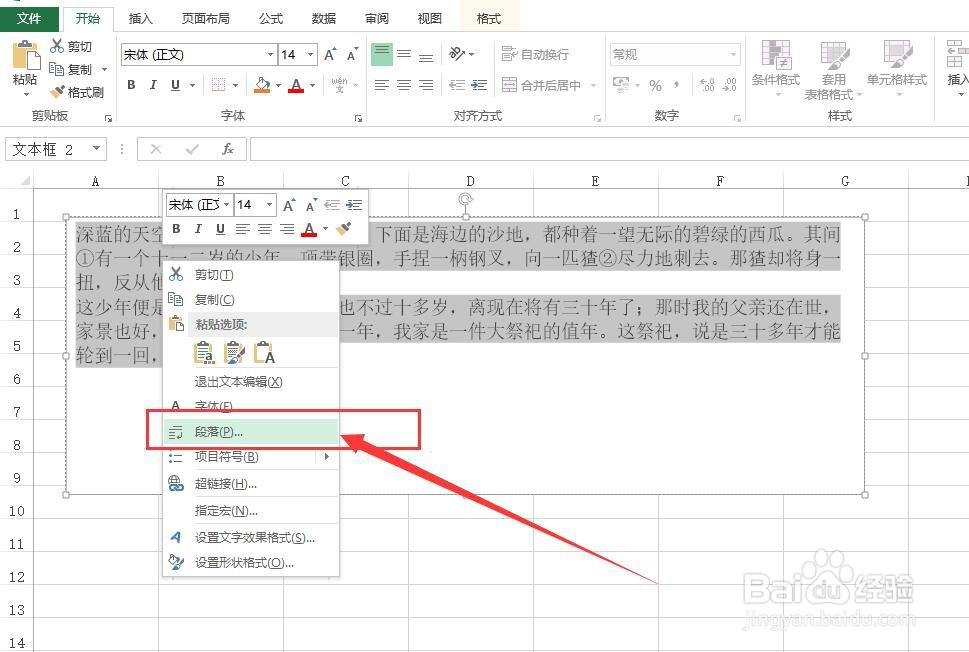Select row 10 header
The image size is (969, 652).
click(17, 510)
